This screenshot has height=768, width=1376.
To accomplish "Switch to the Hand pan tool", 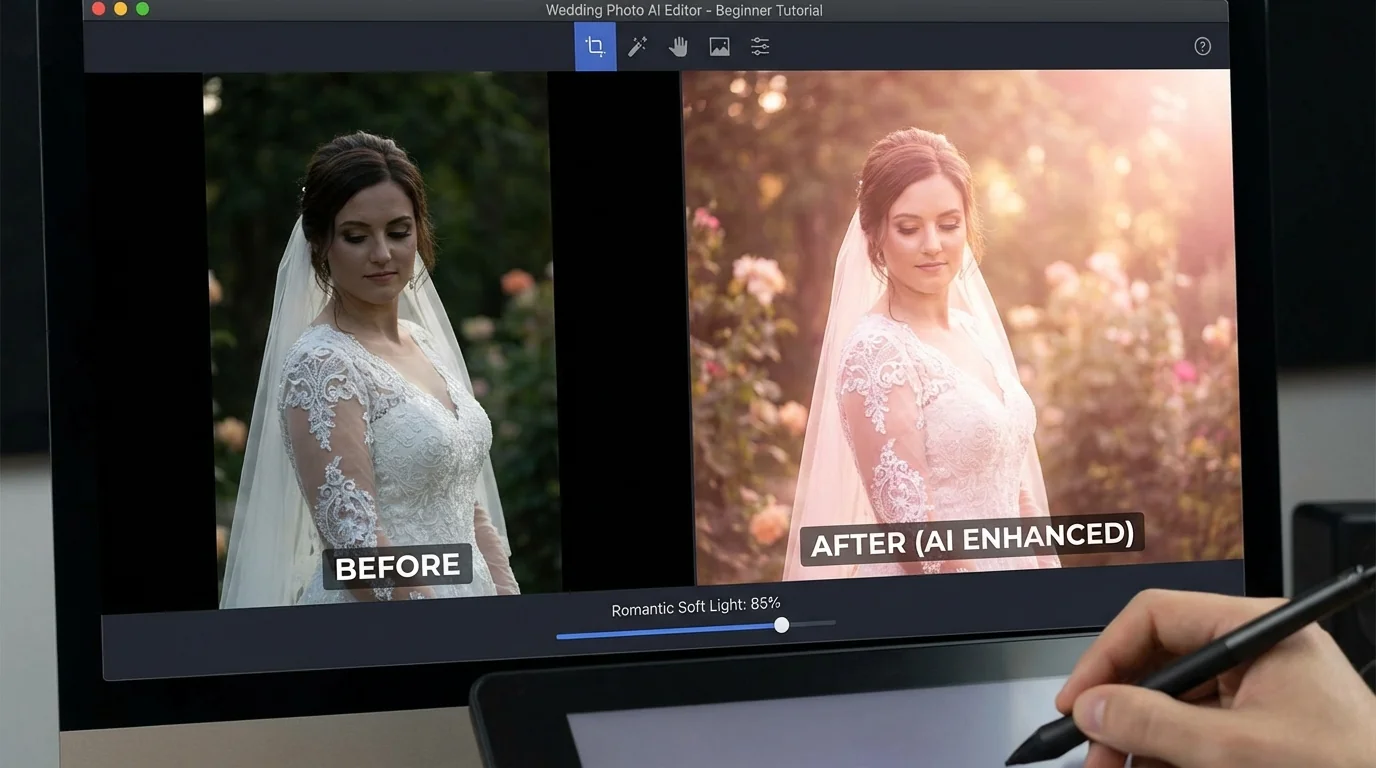I will (x=678, y=47).
